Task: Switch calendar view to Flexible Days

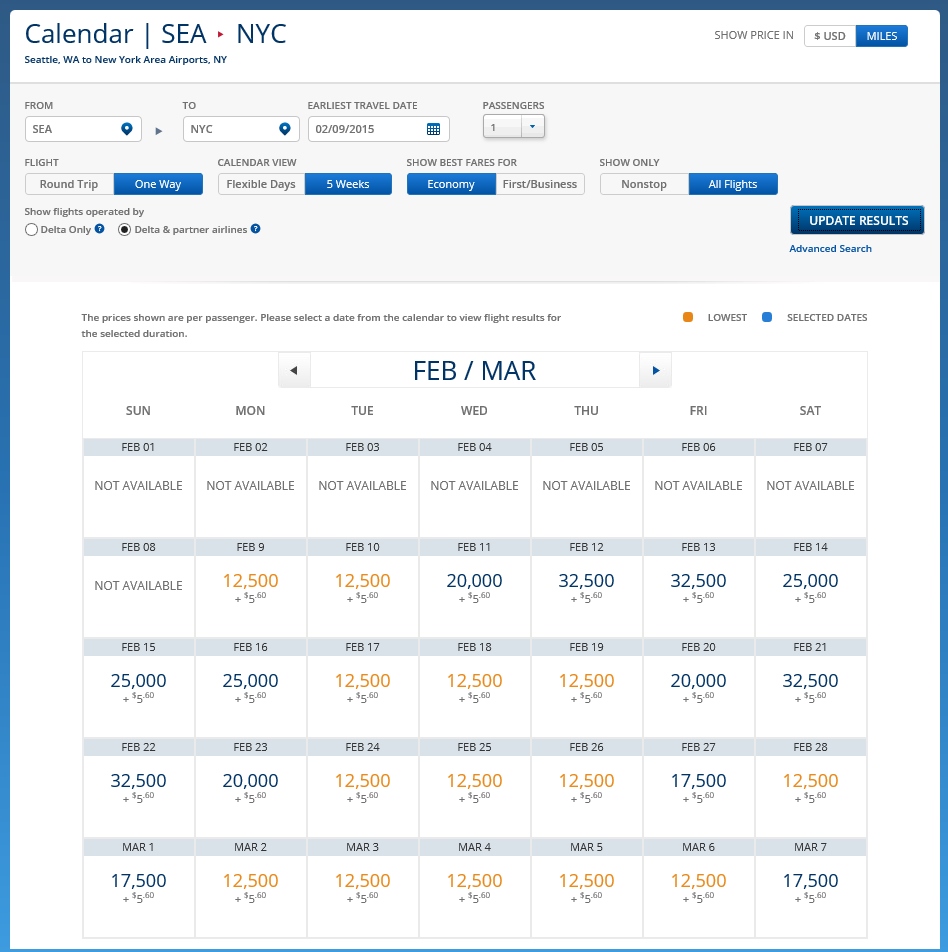Action: coord(260,183)
